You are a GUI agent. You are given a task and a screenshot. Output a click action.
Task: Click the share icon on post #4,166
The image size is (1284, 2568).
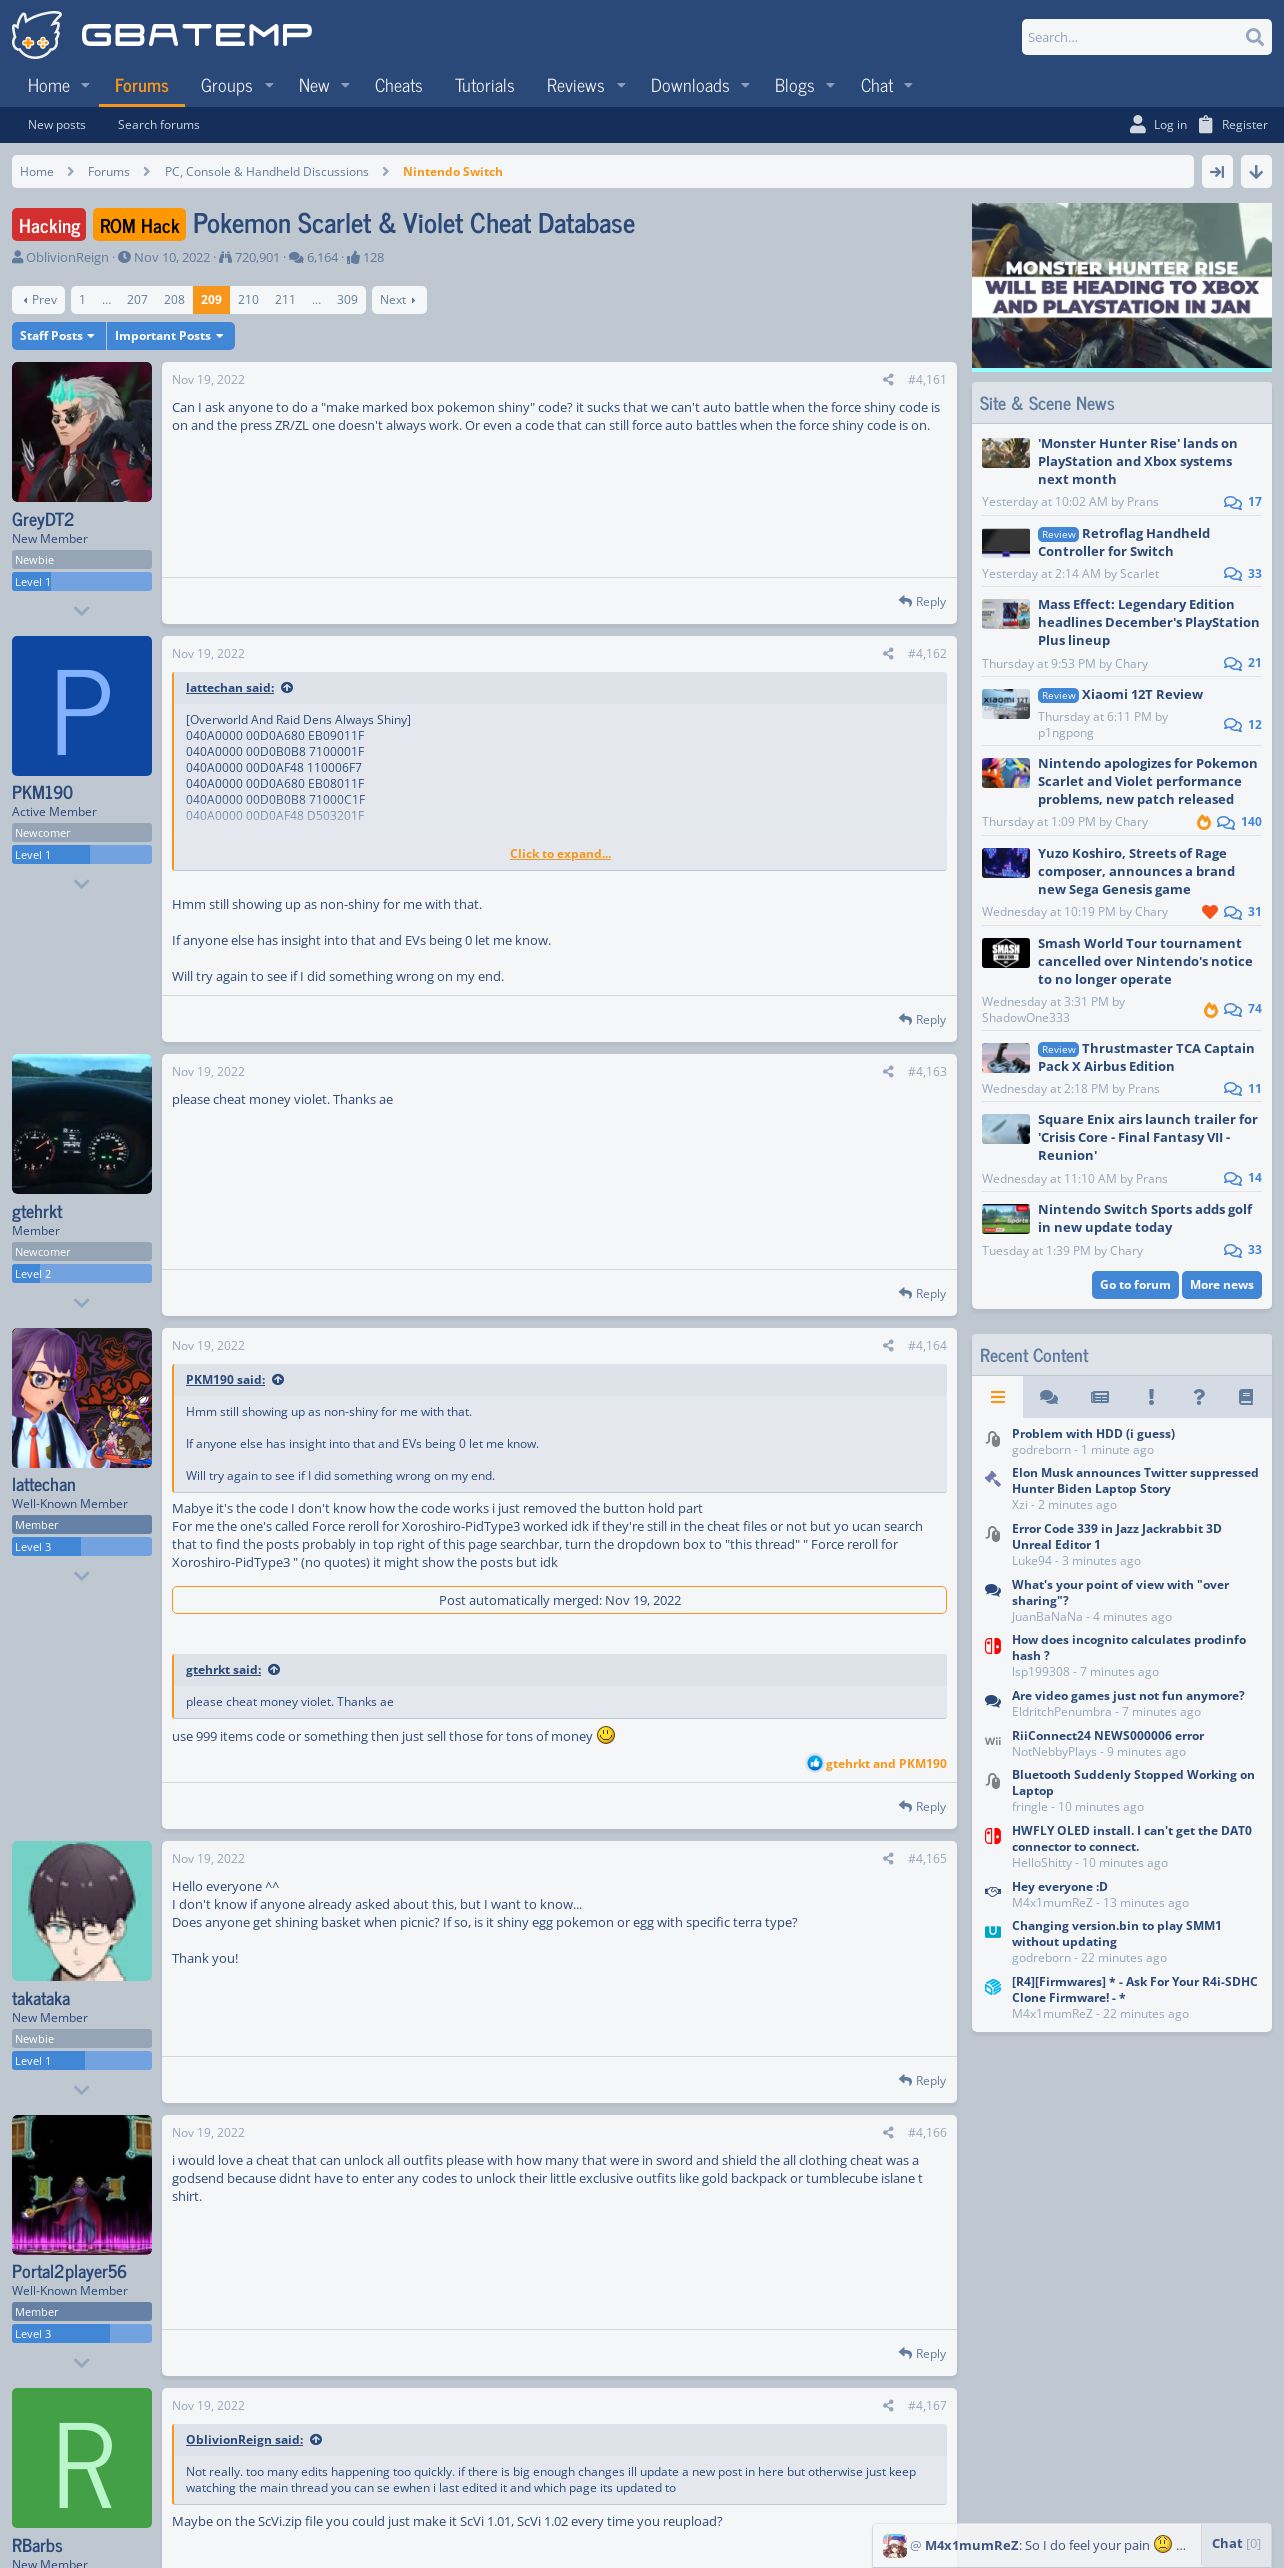888,2133
